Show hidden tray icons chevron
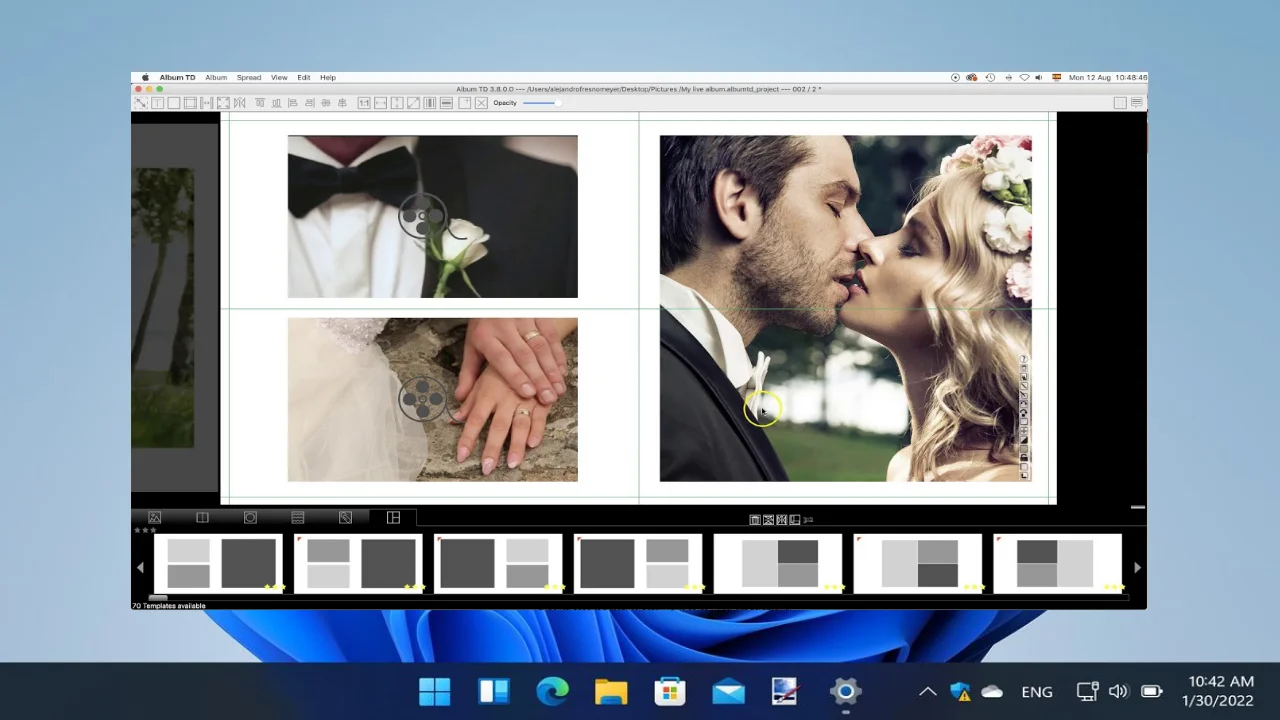Viewport: 1280px width, 720px height. pyautogui.click(x=927, y=691)
